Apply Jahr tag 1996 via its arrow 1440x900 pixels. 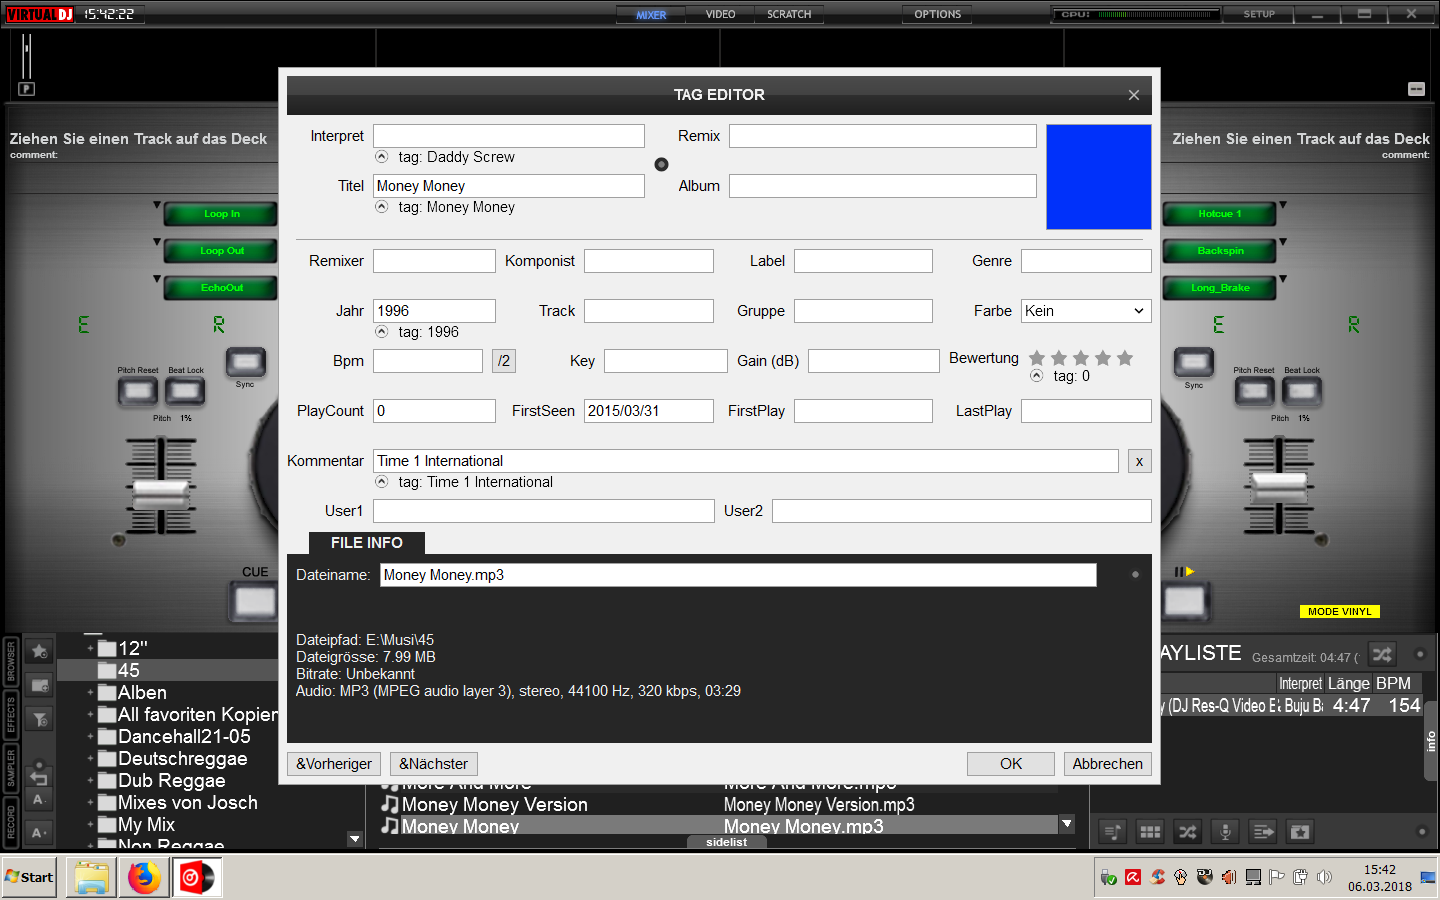(381, 332)
